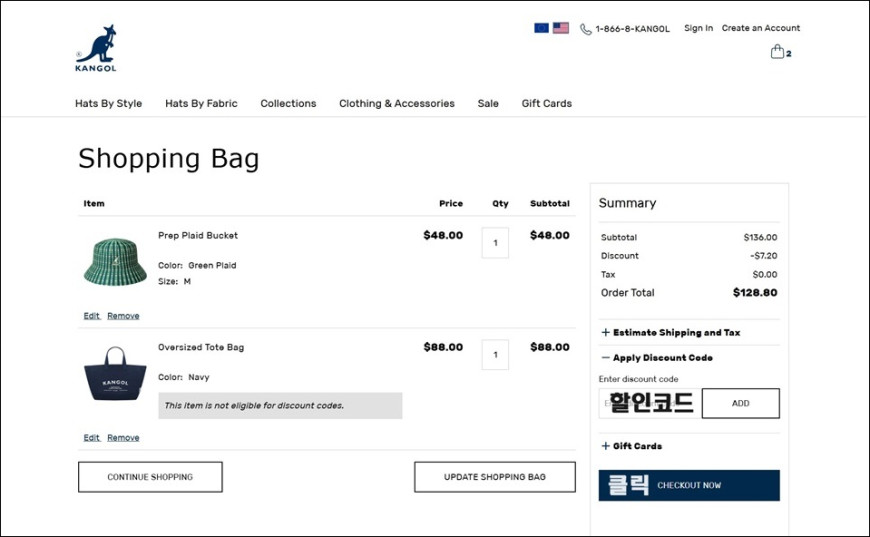This screenshot has width=870, height=537.
Task: Open the Clothing & Accessories menu
Action: pyautogui.click(x=397, y=103)
